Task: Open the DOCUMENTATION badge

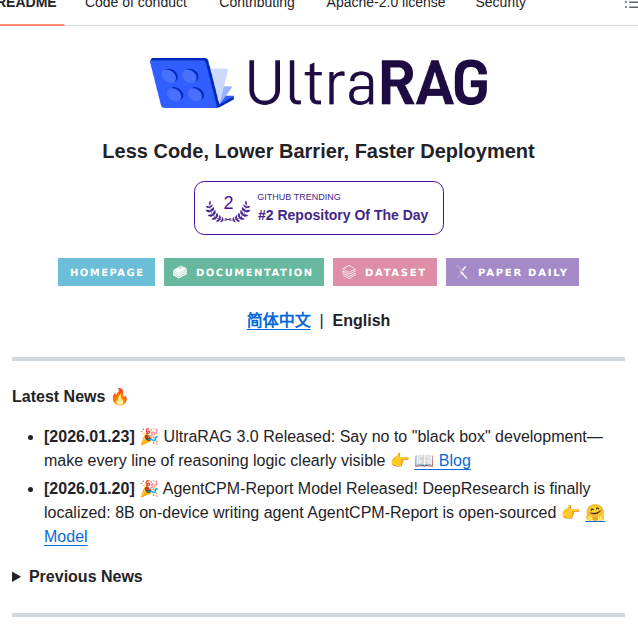Action: (x=244, y=272)
